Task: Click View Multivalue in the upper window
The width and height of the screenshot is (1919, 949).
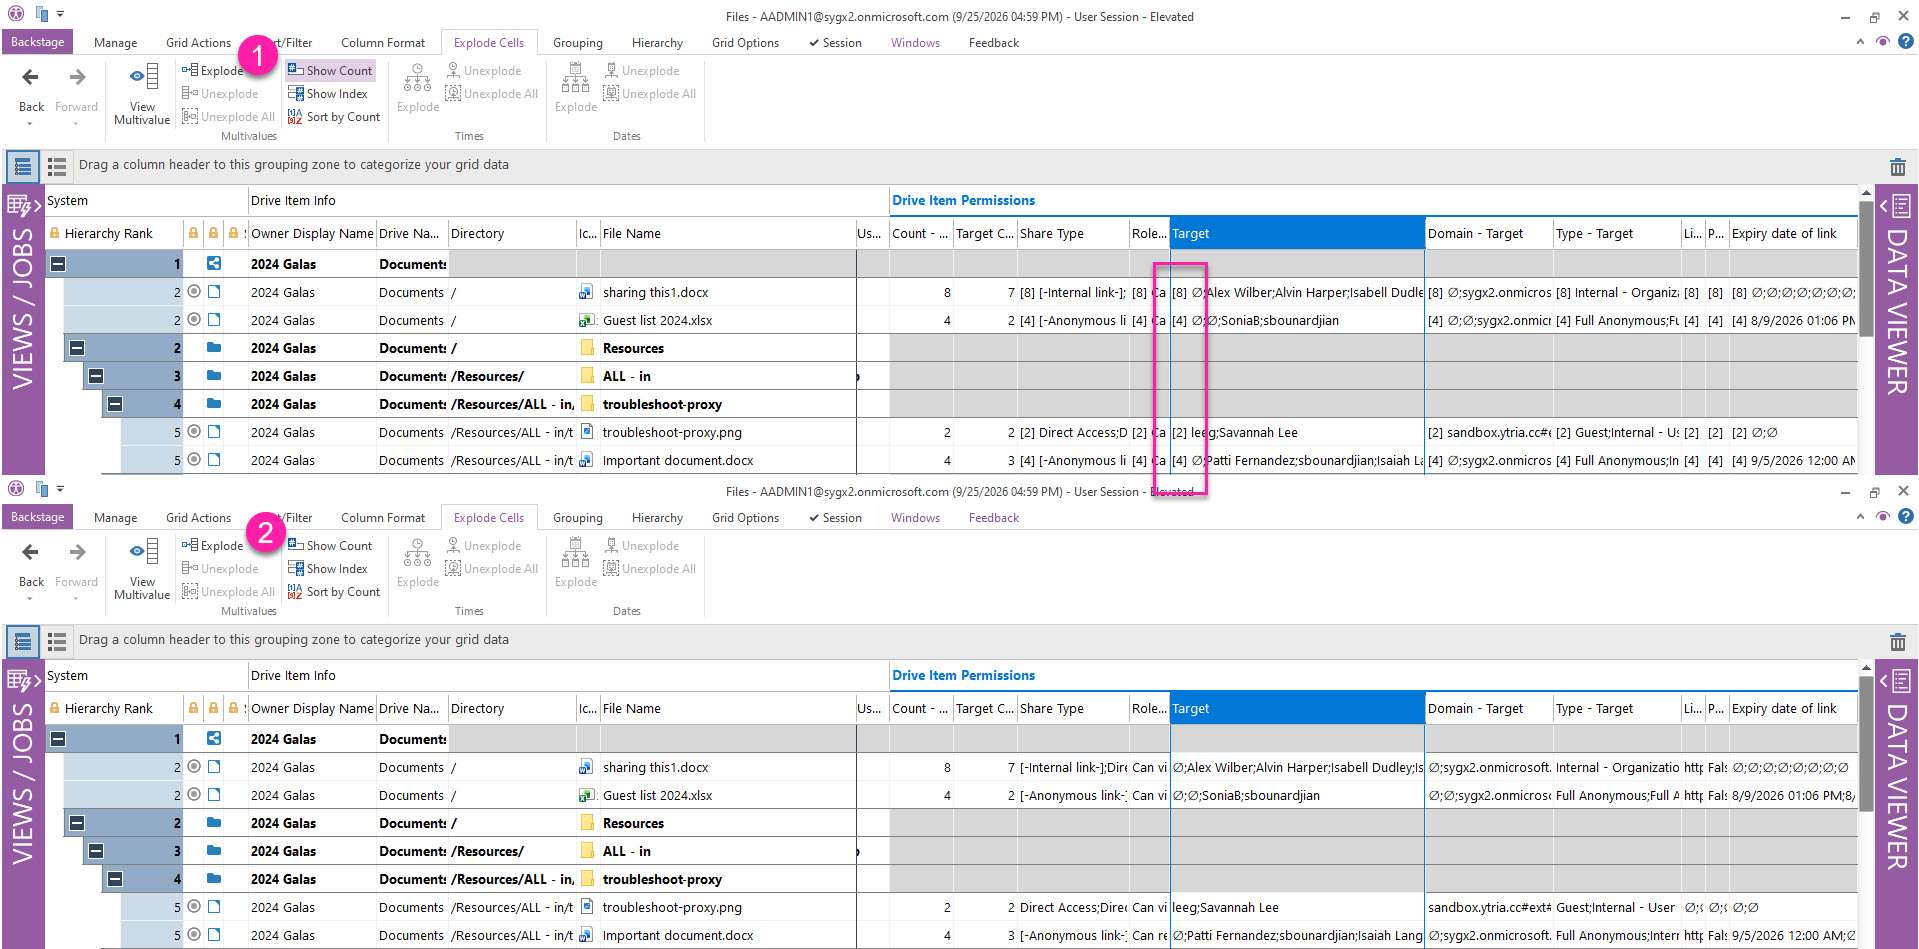Action: pos(142,94)
